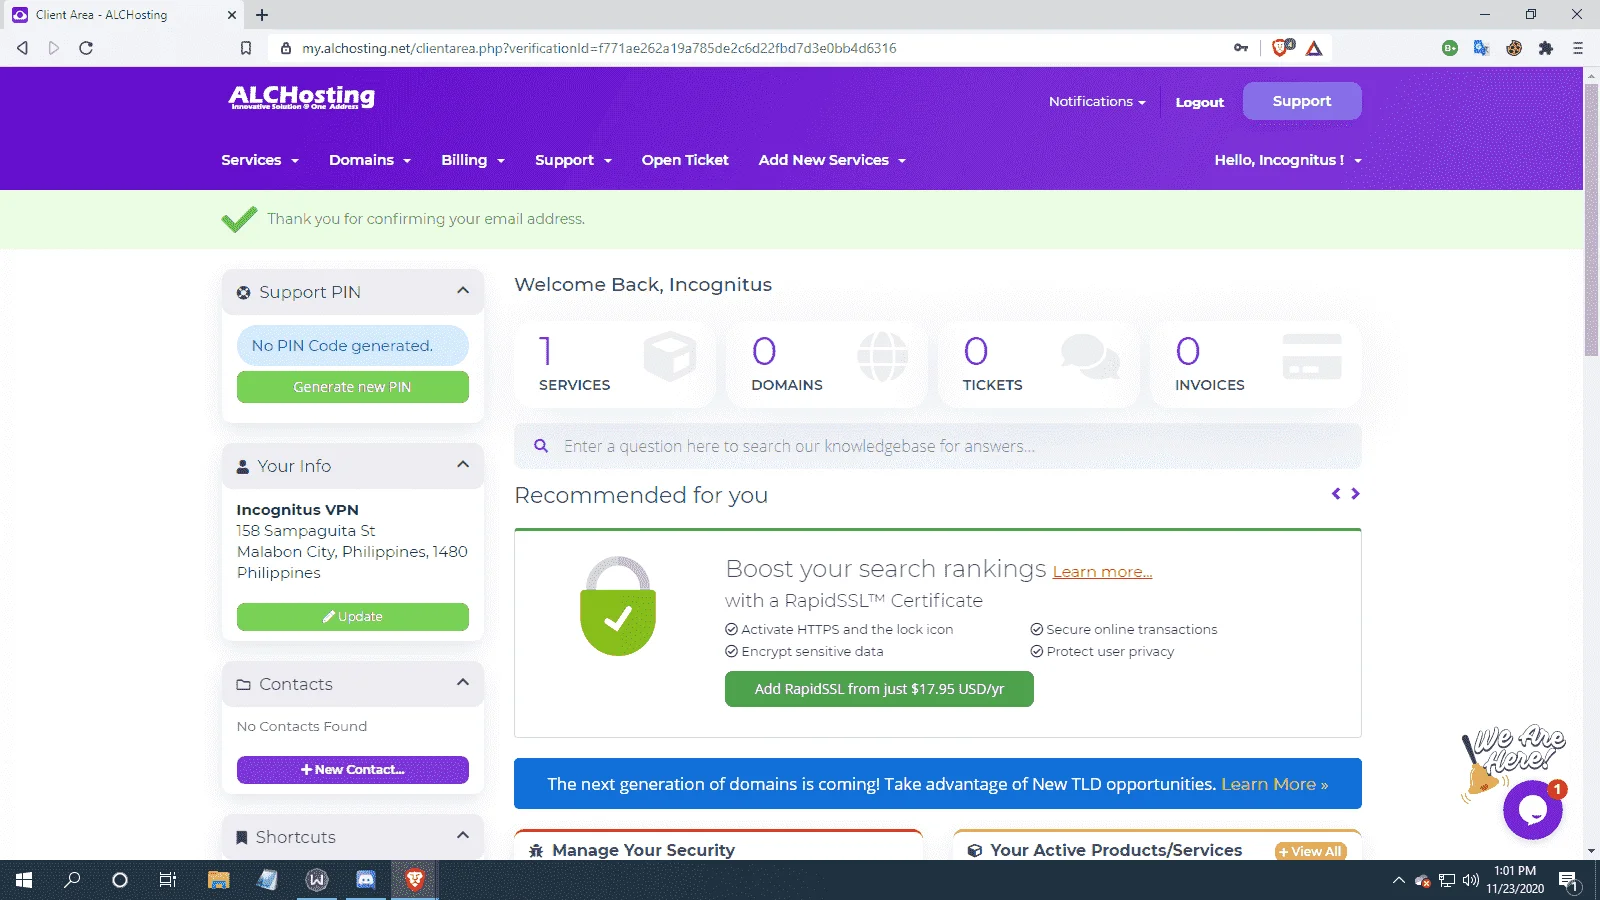Open the 0 Tickets stat tile
This screenshot has width=1600, height=900.
pos(1039,364)
